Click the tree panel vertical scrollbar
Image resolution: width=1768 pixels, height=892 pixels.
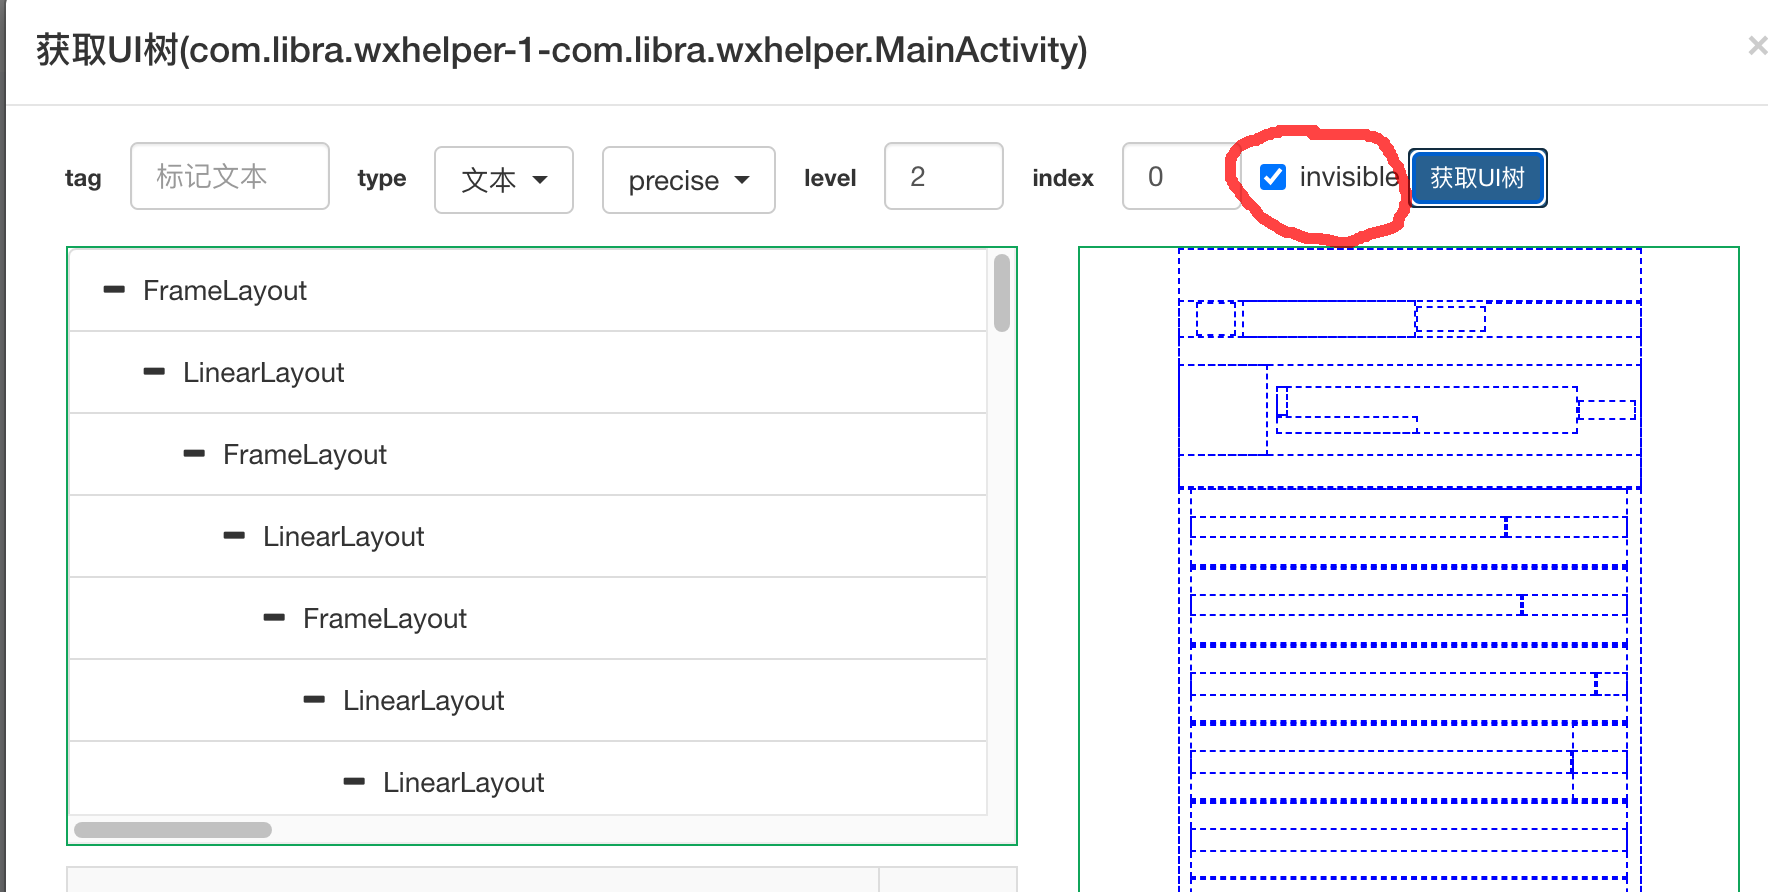pyautogui.click(x=1001, y=292)
